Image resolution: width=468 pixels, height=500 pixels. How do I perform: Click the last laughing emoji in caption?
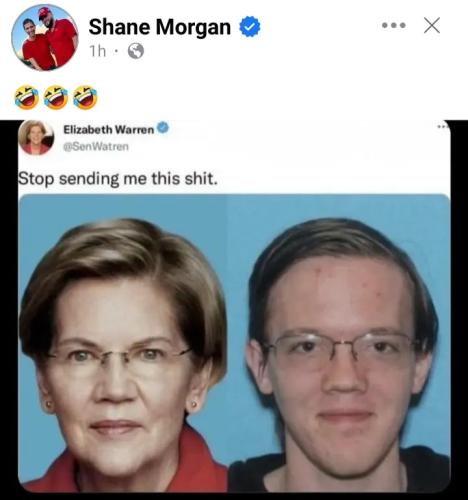tap(85, 97)
